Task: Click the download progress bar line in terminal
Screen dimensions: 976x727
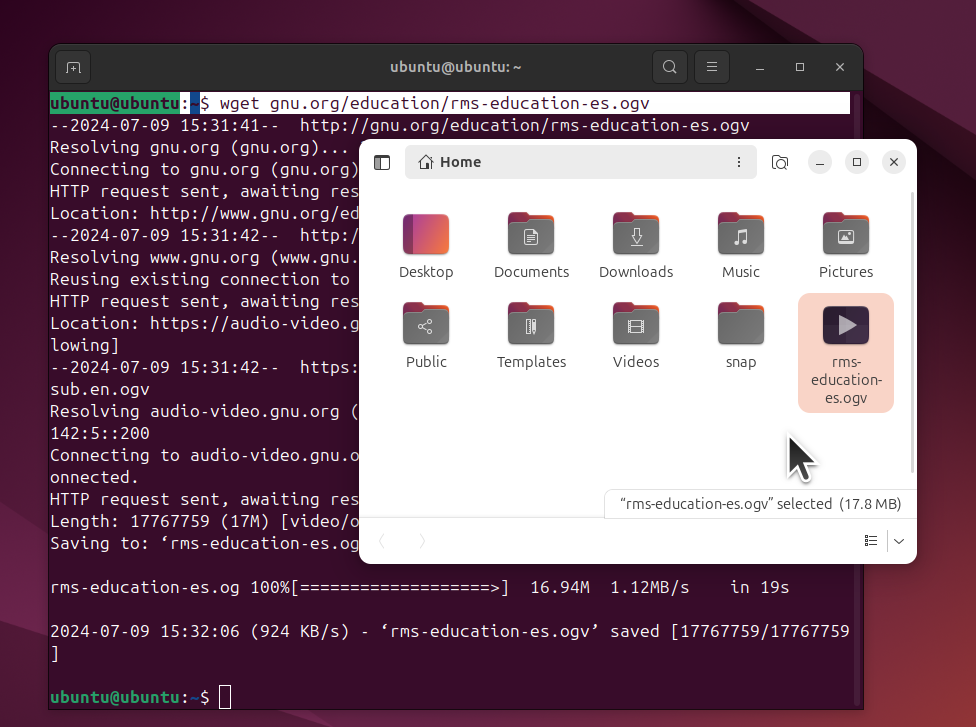Action: [x=420, y=588]
